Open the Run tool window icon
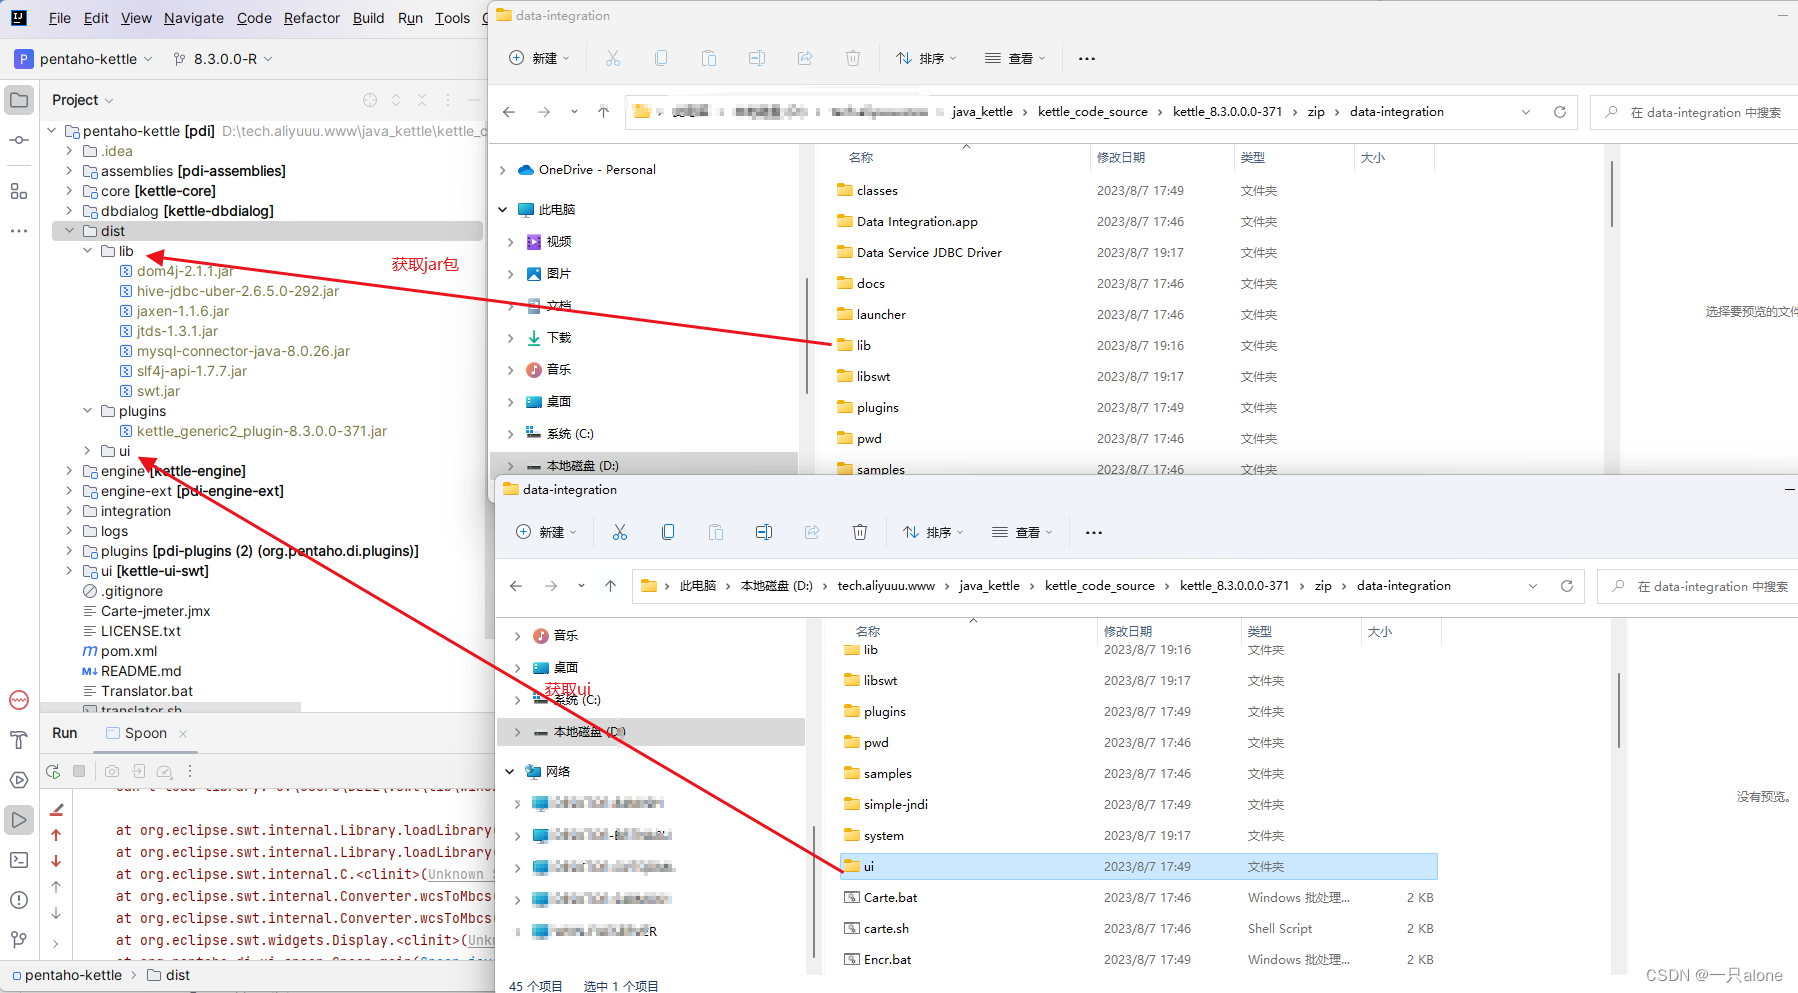This screenshot has height=993, width=1798. [x=19, y=820]
